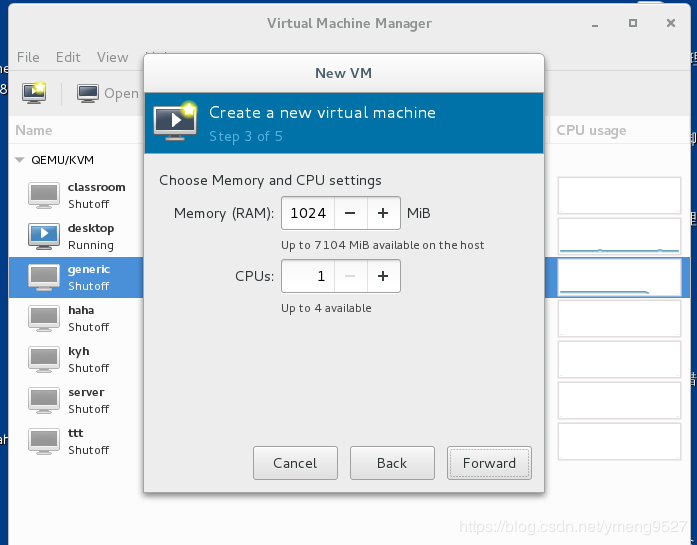Click Forward to next step
The image size is (697, 545).
point(489,463)
